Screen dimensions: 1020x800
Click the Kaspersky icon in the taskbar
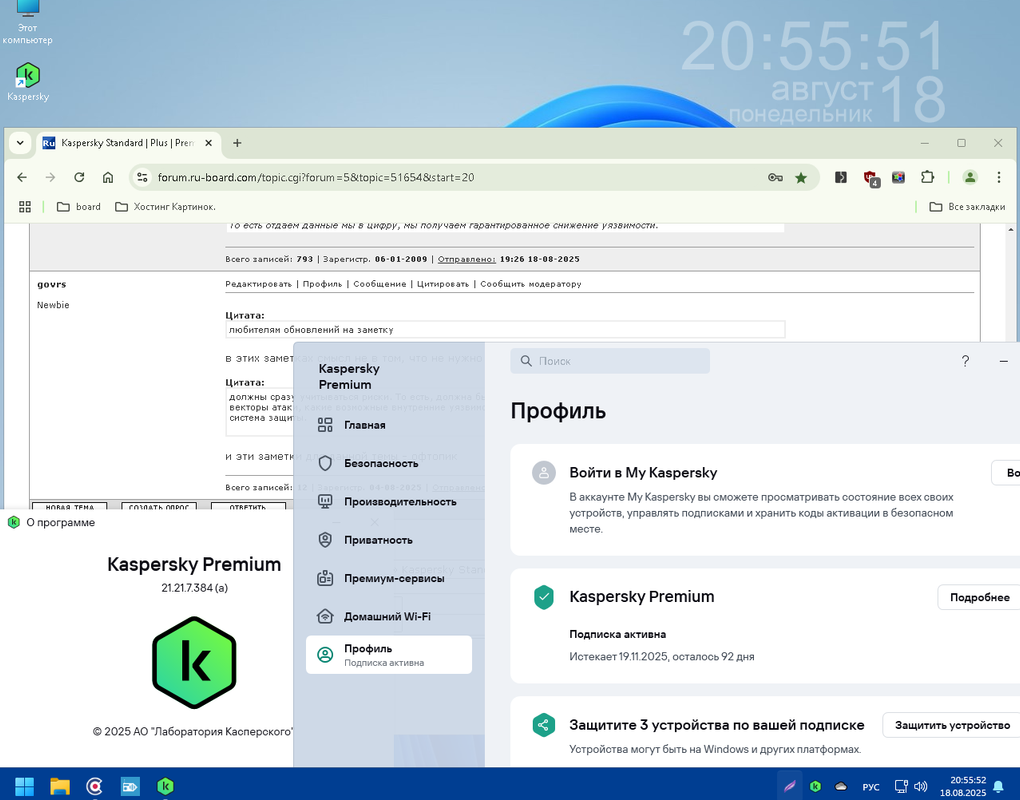(x=165, y=786)
